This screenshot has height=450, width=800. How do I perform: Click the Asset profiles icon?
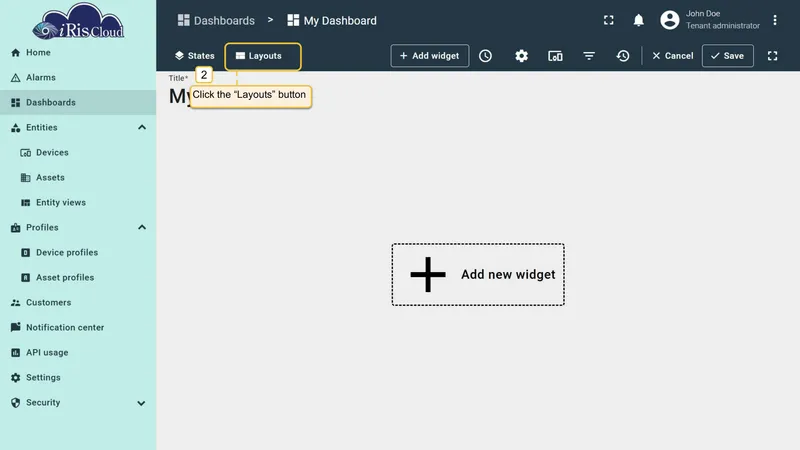(x=26, y=278)
